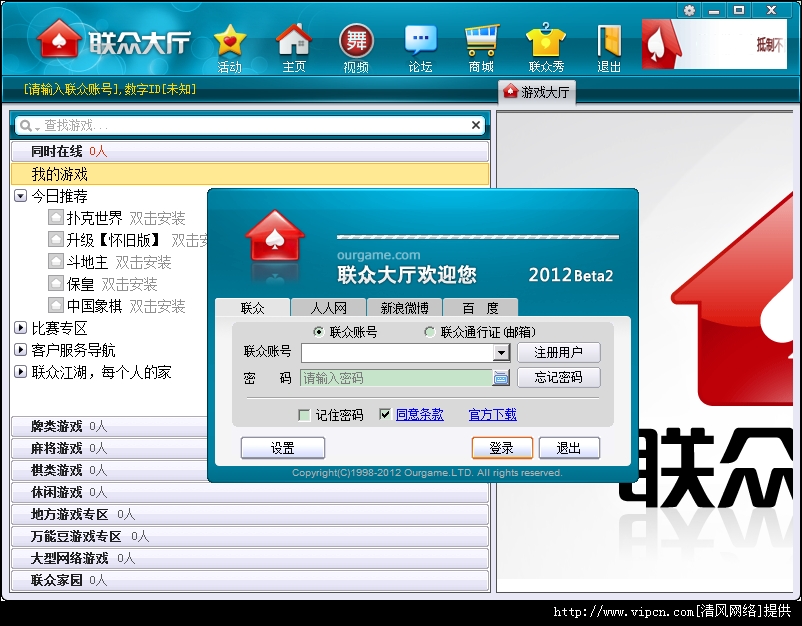Click the login progress bar
Viewport: 802px width, 626px height.
[478, 237]
